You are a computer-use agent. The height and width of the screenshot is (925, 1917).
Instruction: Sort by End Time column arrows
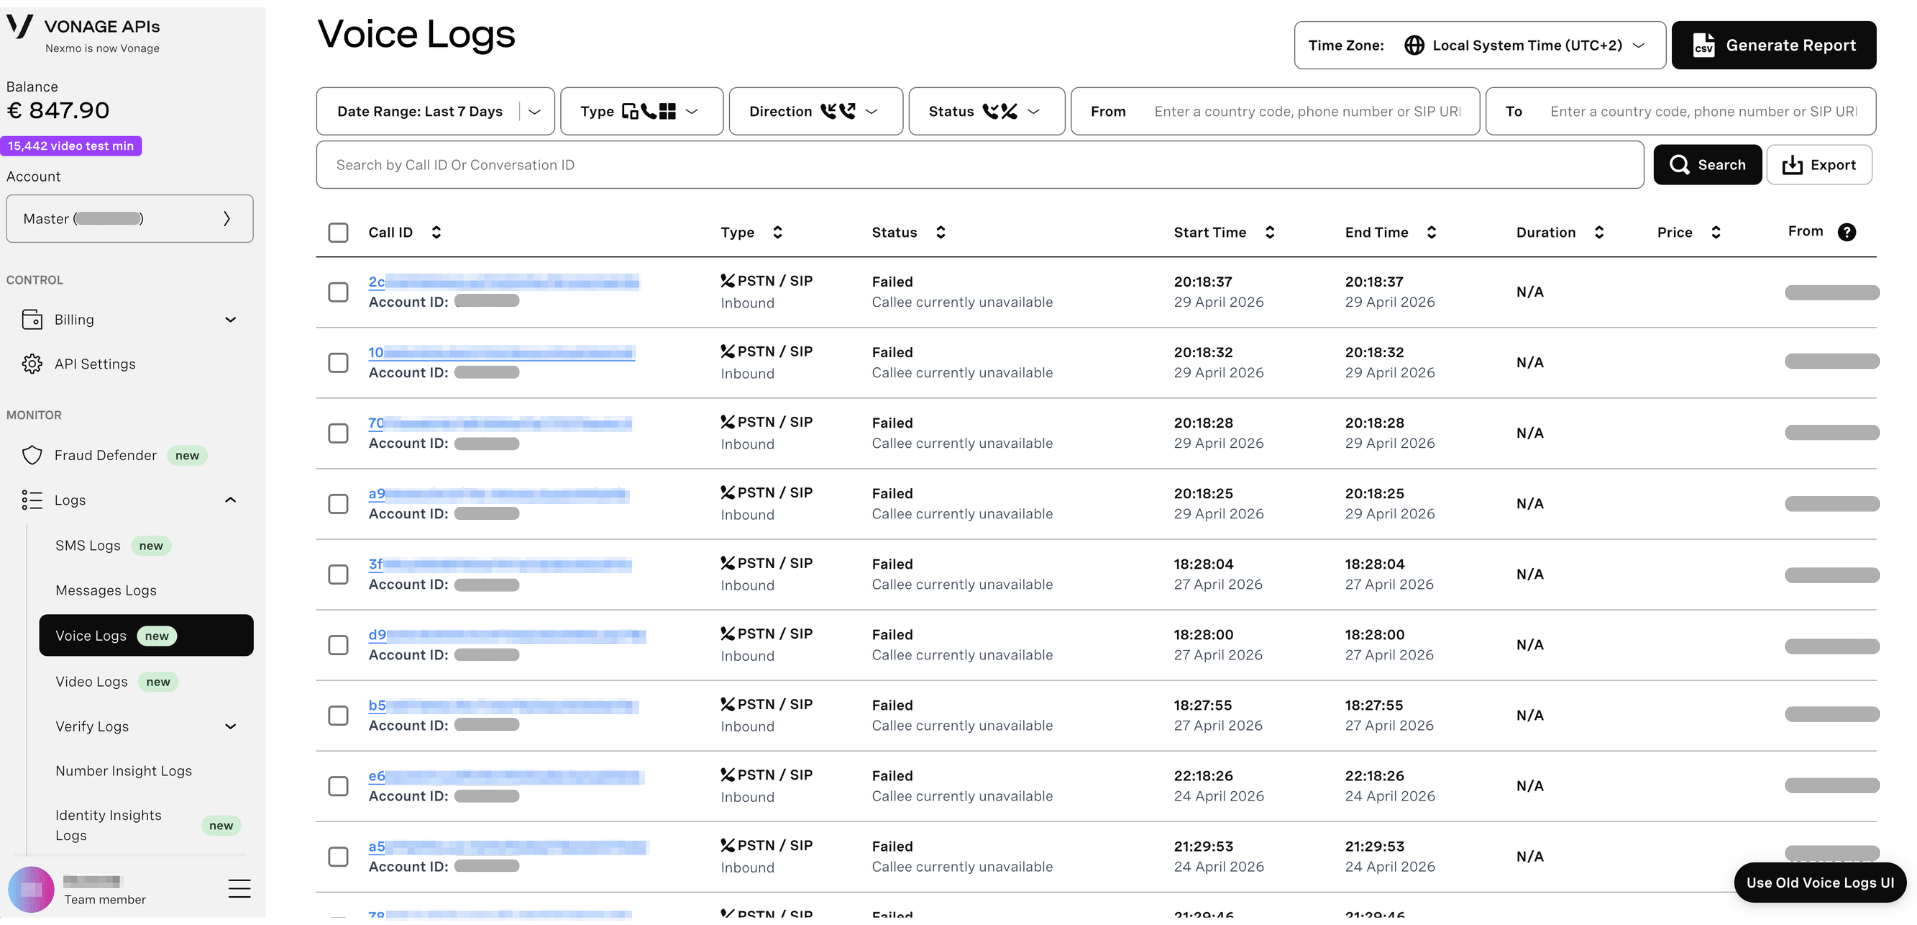[1431, 232]
